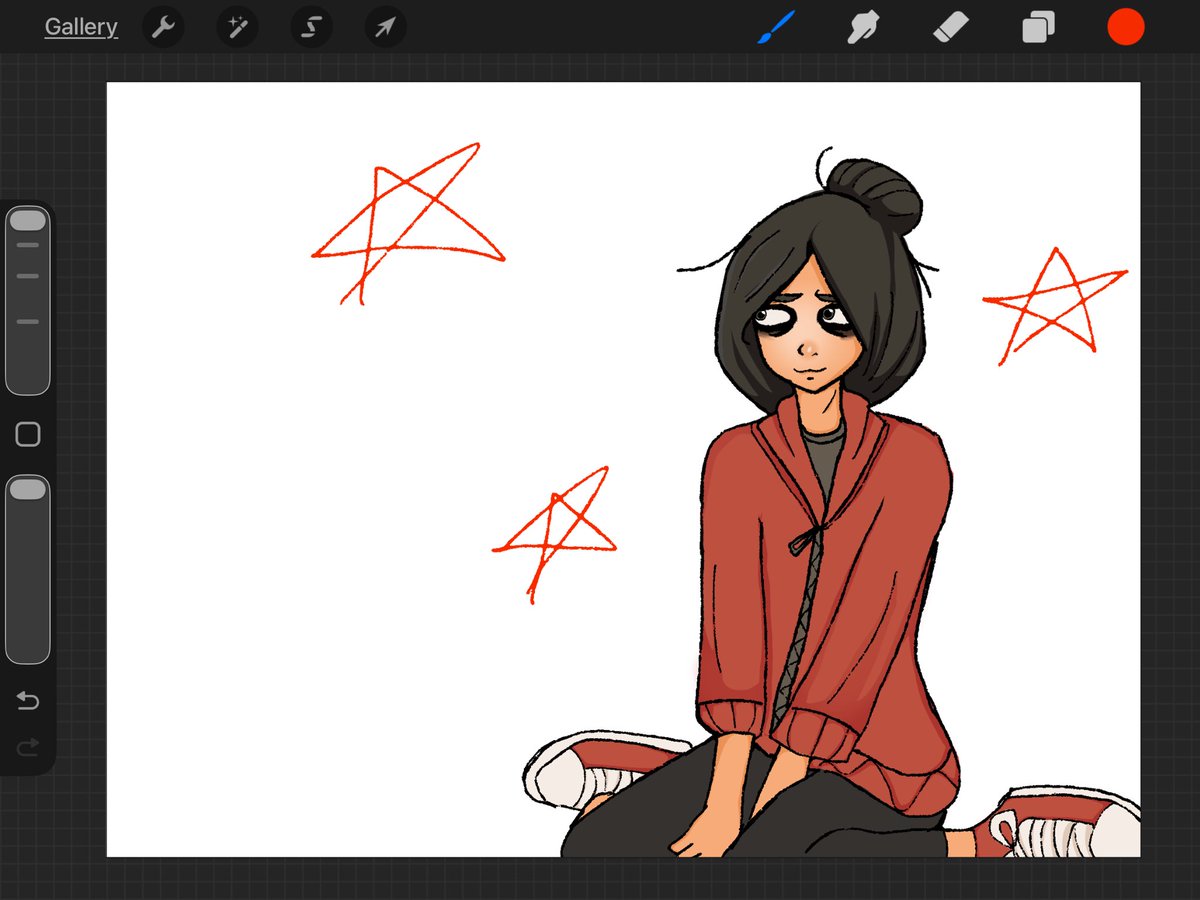Select the Smudge tool

(x=863, y=27)
